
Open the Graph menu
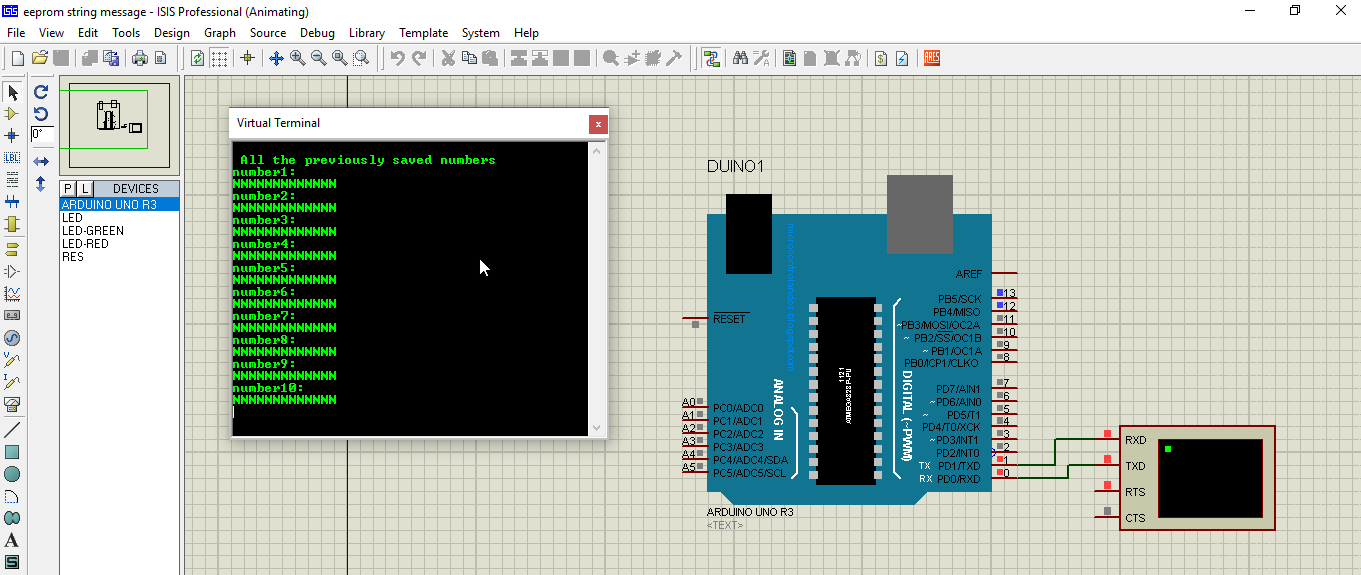coord(220,33)
